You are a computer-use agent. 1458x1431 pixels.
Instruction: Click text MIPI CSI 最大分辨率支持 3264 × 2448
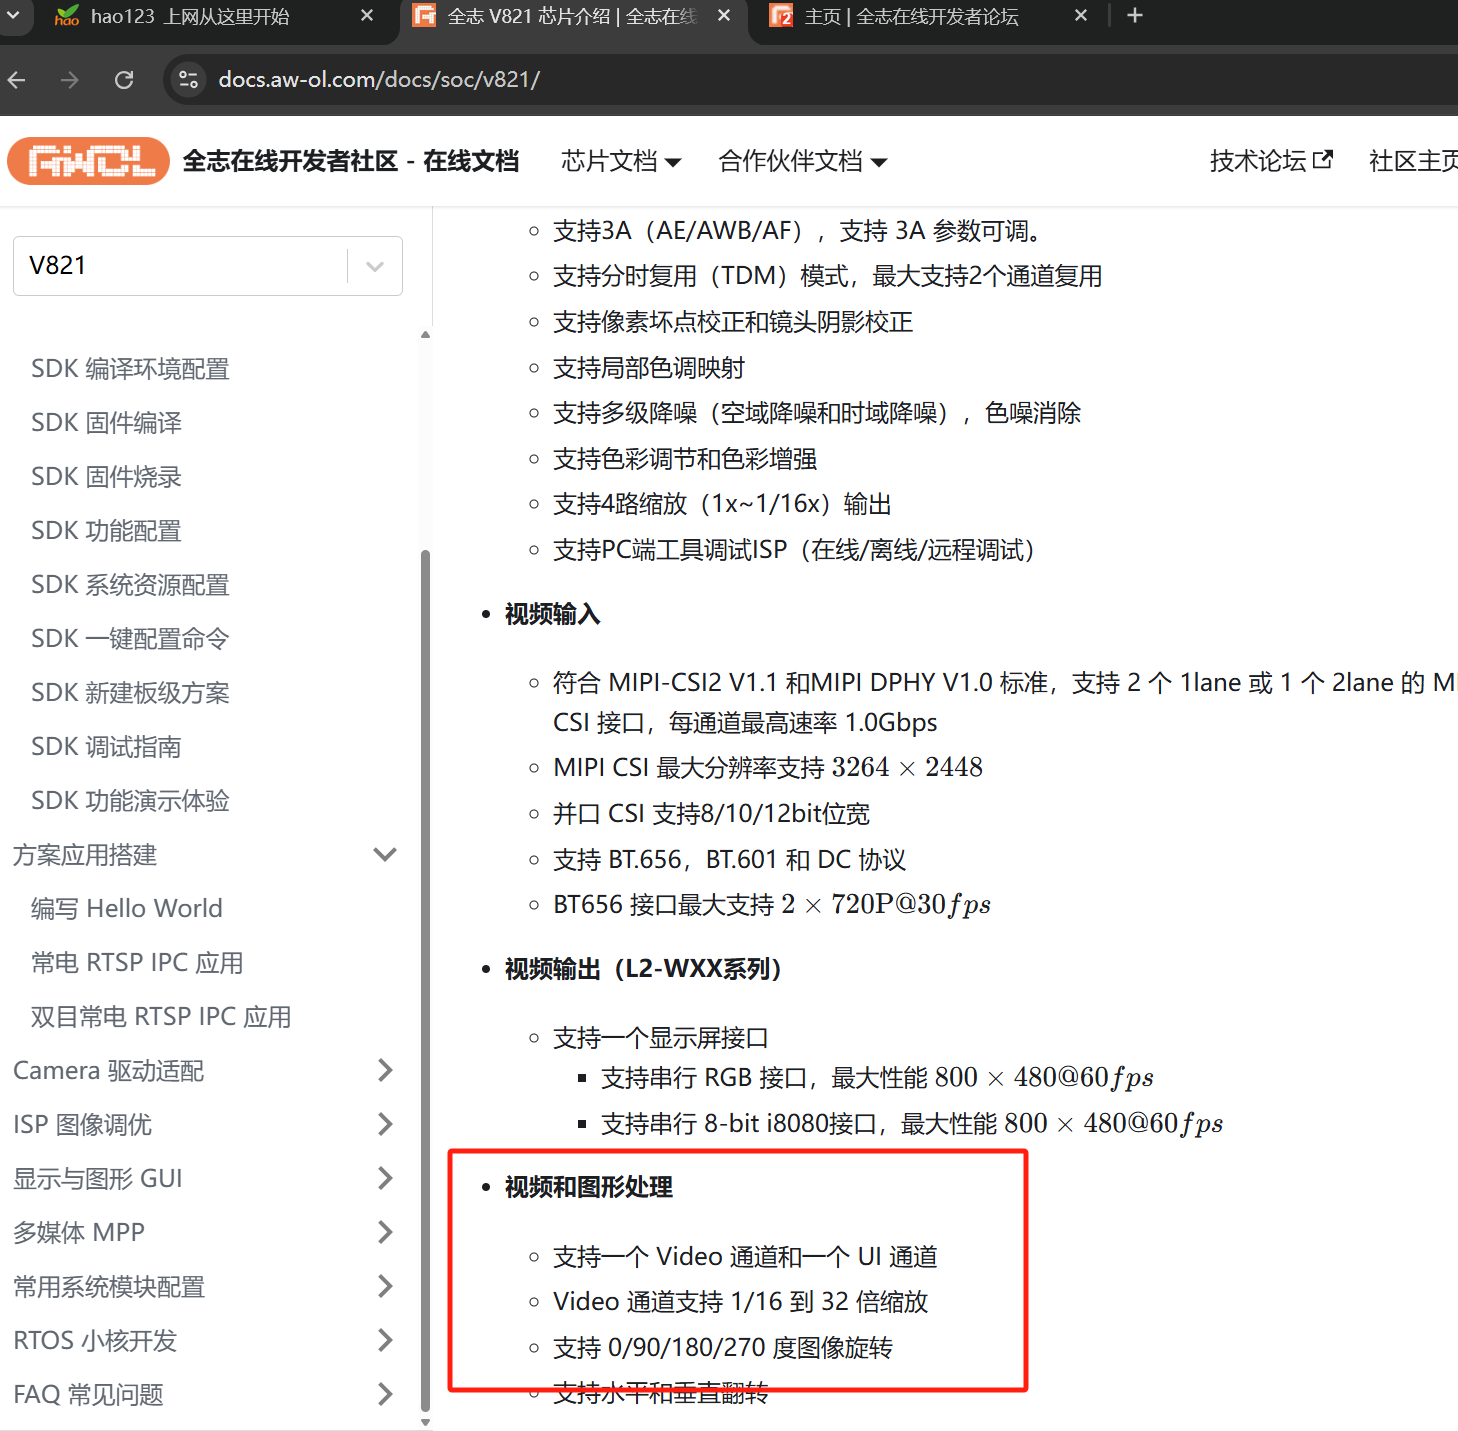[768, 768]
